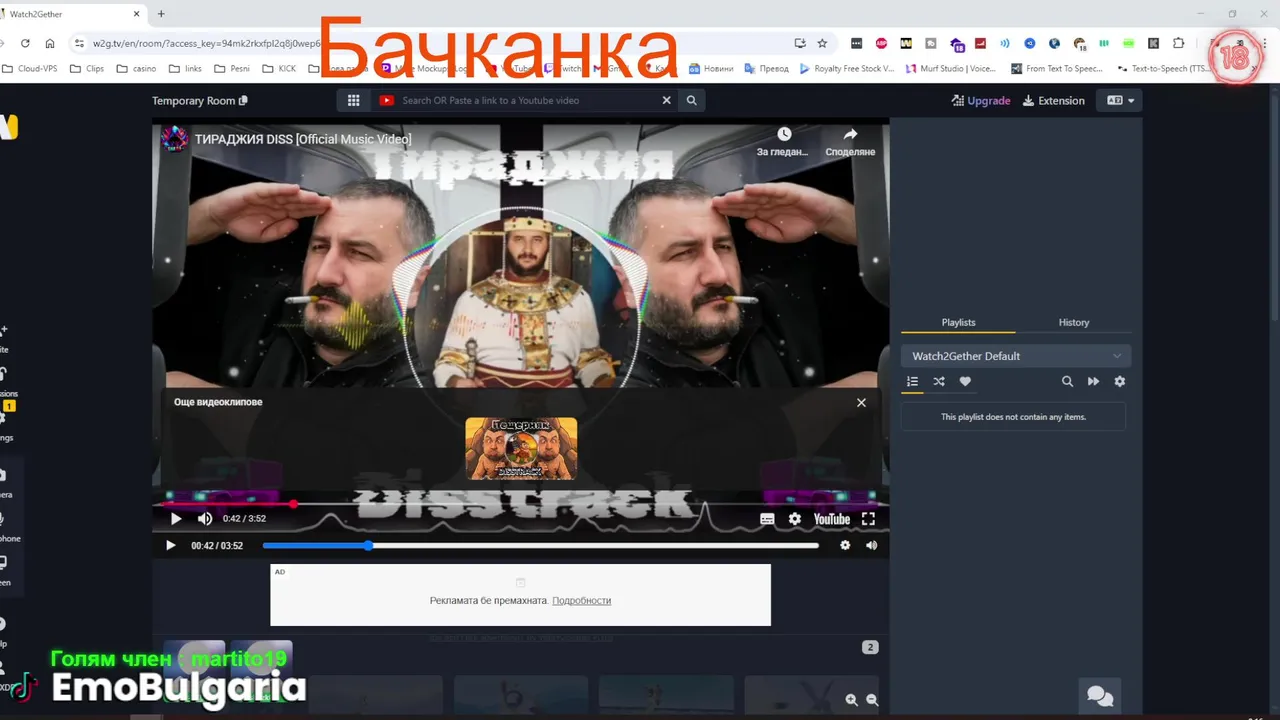Screen dimensions: 1280x720
Task: Reload the browser page
Action: click(x=25, y=43)
